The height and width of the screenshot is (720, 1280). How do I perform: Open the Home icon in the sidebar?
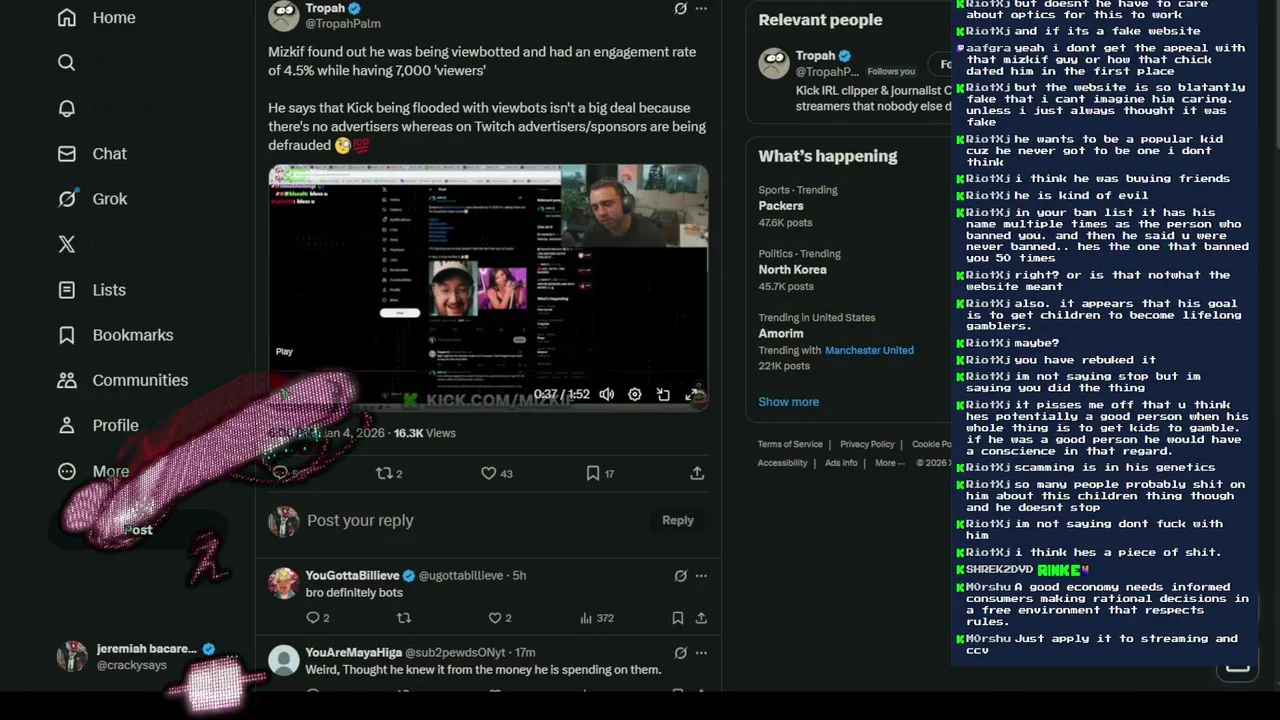pyautogui.click(x=67, y=17)
